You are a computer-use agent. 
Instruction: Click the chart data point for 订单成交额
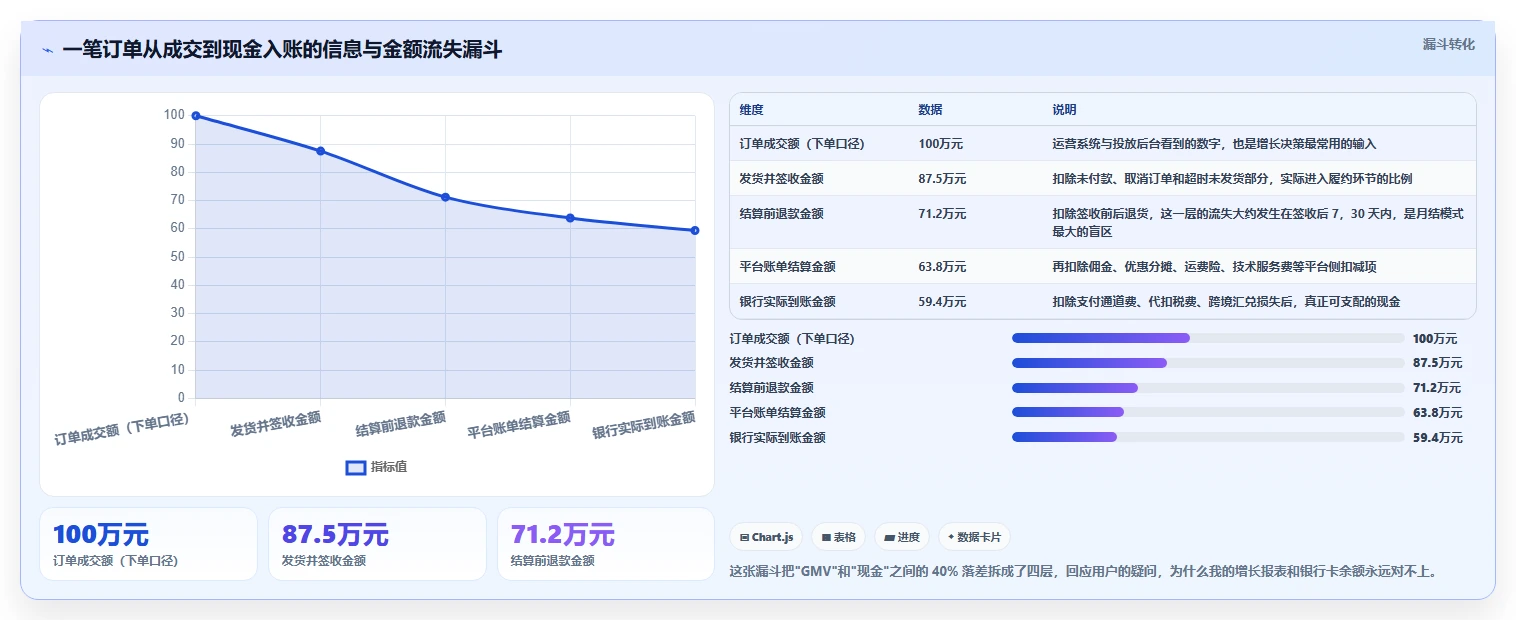click(x=196, y=116)
